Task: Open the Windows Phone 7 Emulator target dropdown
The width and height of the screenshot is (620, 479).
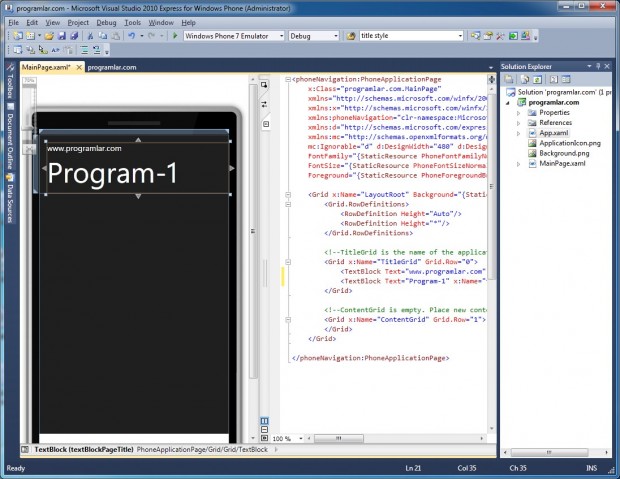Action: (x=282, y=36)
